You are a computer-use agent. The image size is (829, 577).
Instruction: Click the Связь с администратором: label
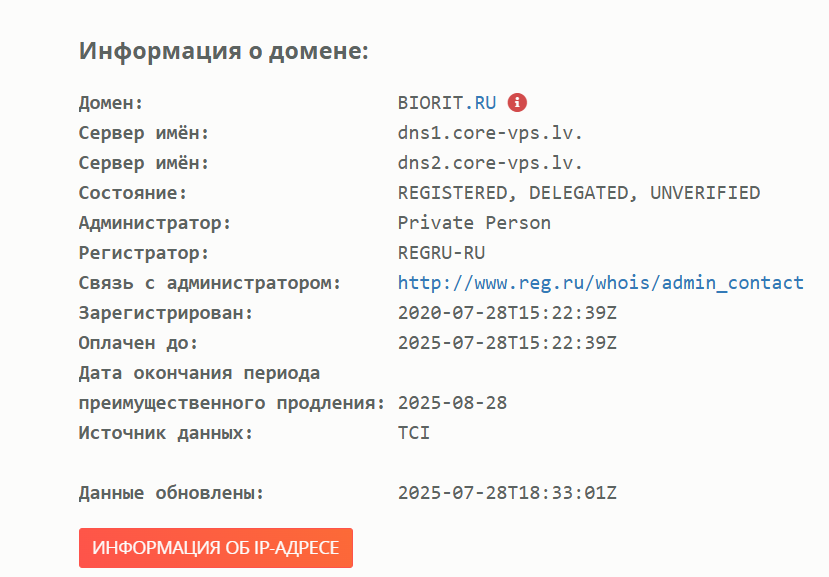[x=210, y=283]
